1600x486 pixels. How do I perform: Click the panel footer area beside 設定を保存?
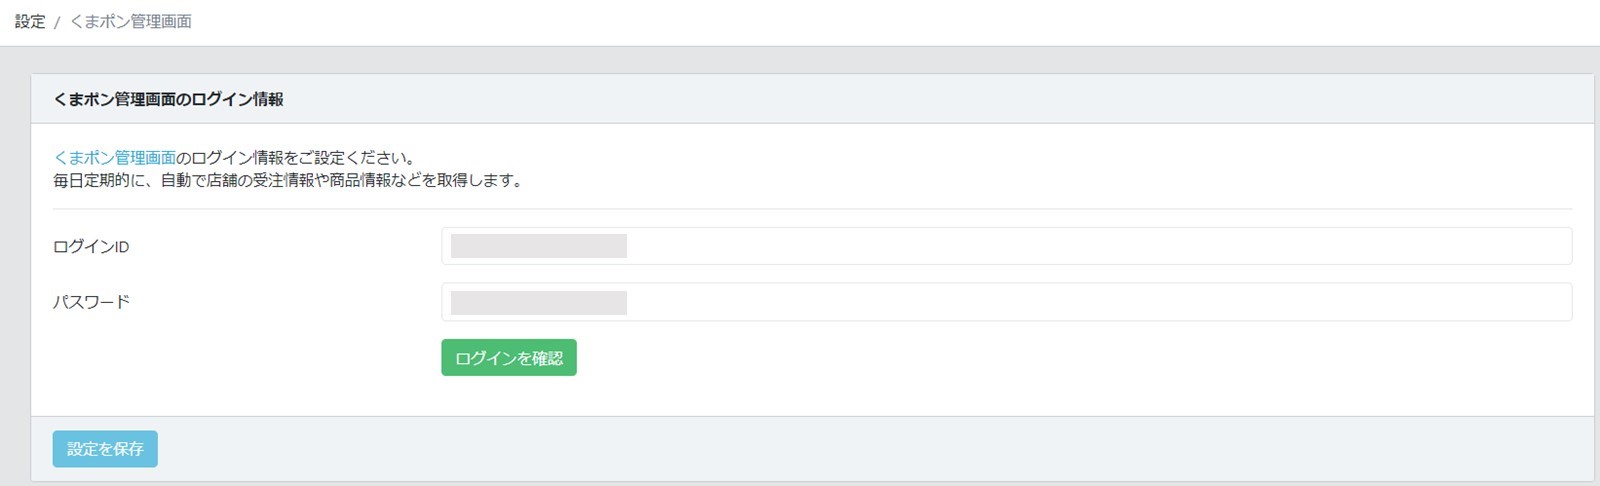[x=875, y=449]
